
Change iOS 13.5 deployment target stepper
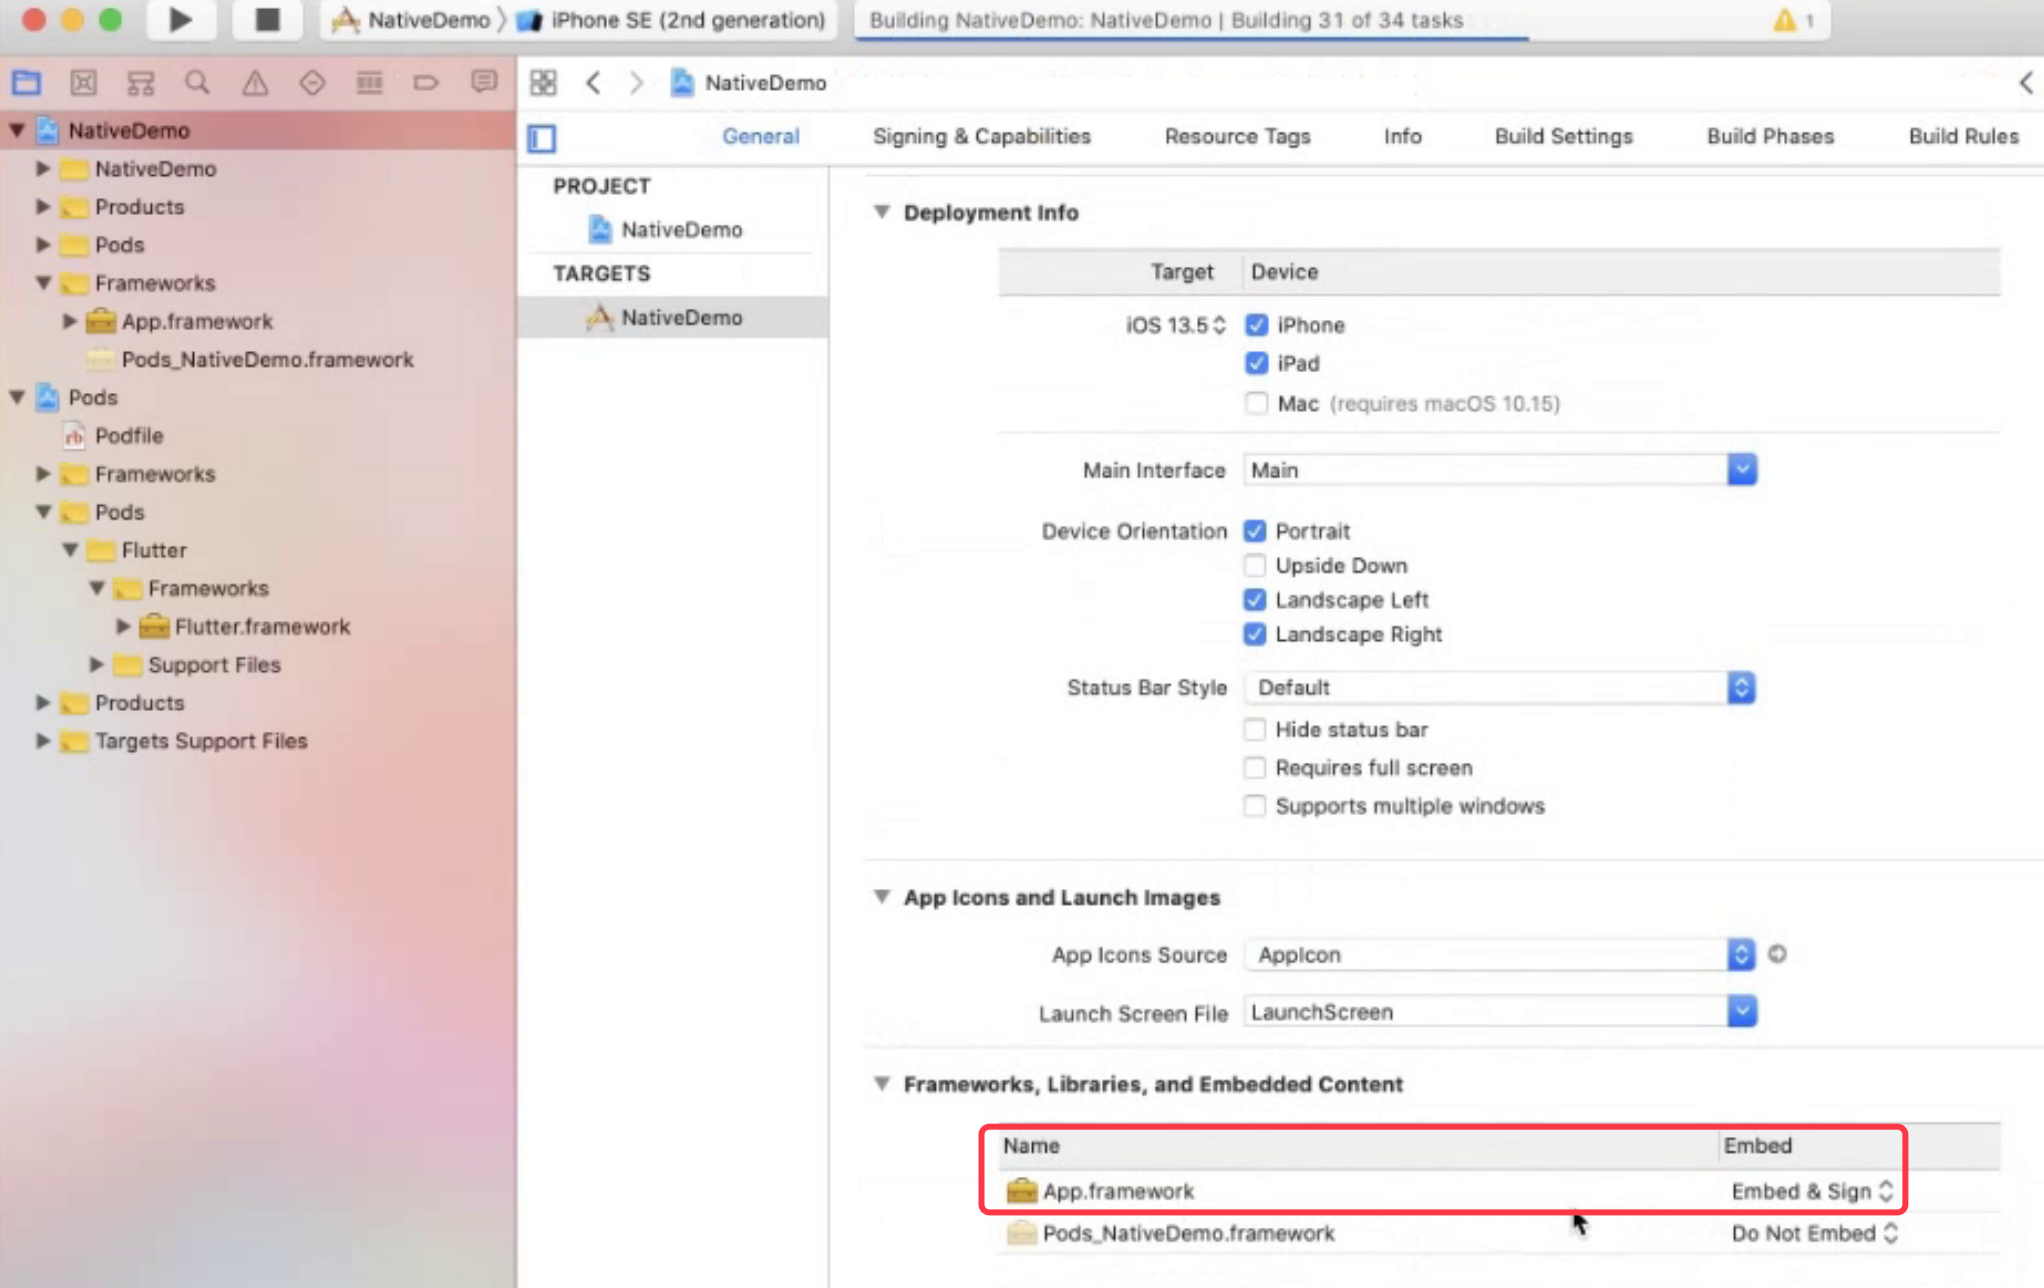[1219, 325]
